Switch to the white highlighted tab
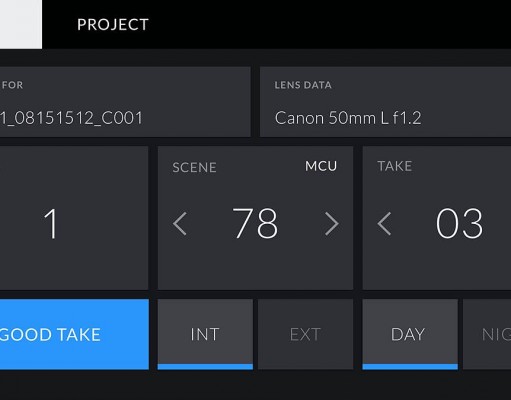This screenshot has height=400, width=511. point(21,24)
